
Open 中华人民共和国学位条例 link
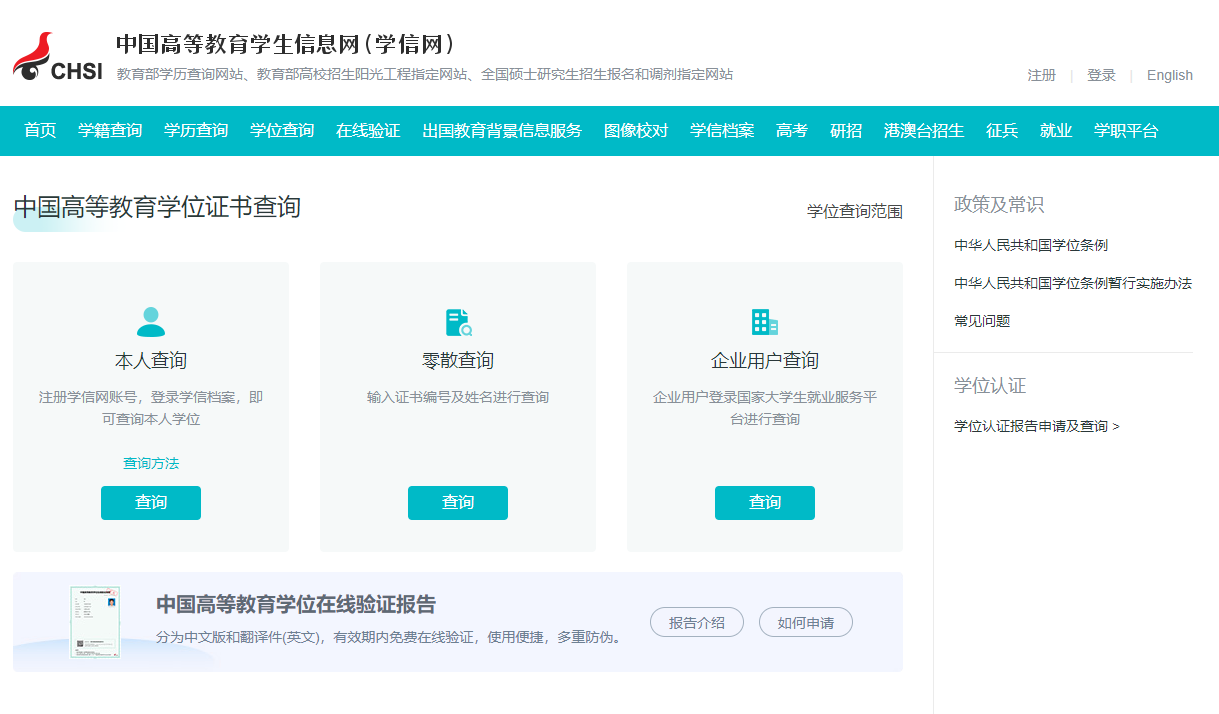(x=1031, y=245)
